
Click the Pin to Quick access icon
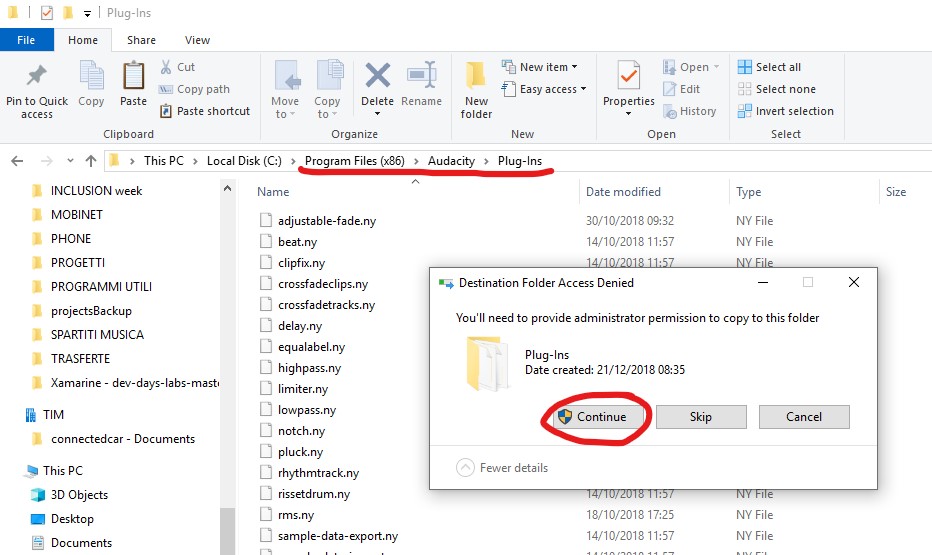pyautogui.click(x=37, y=77)
